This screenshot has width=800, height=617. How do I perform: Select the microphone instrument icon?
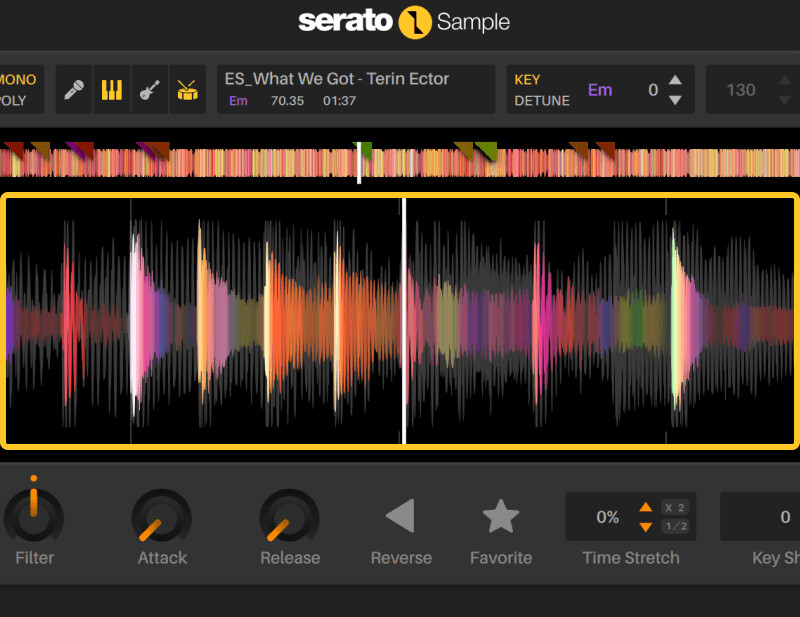coord(73,89)
